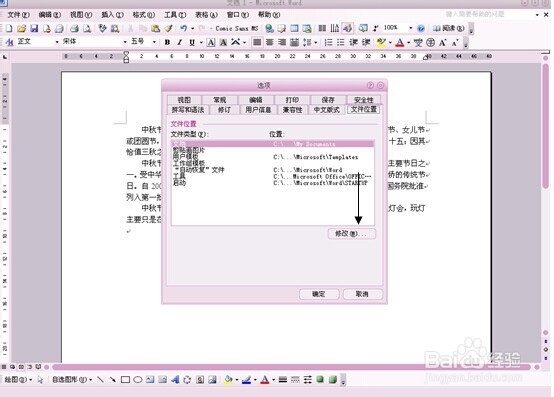
Task: Apply the text highlight pen
Action: [x=381, y=42]
